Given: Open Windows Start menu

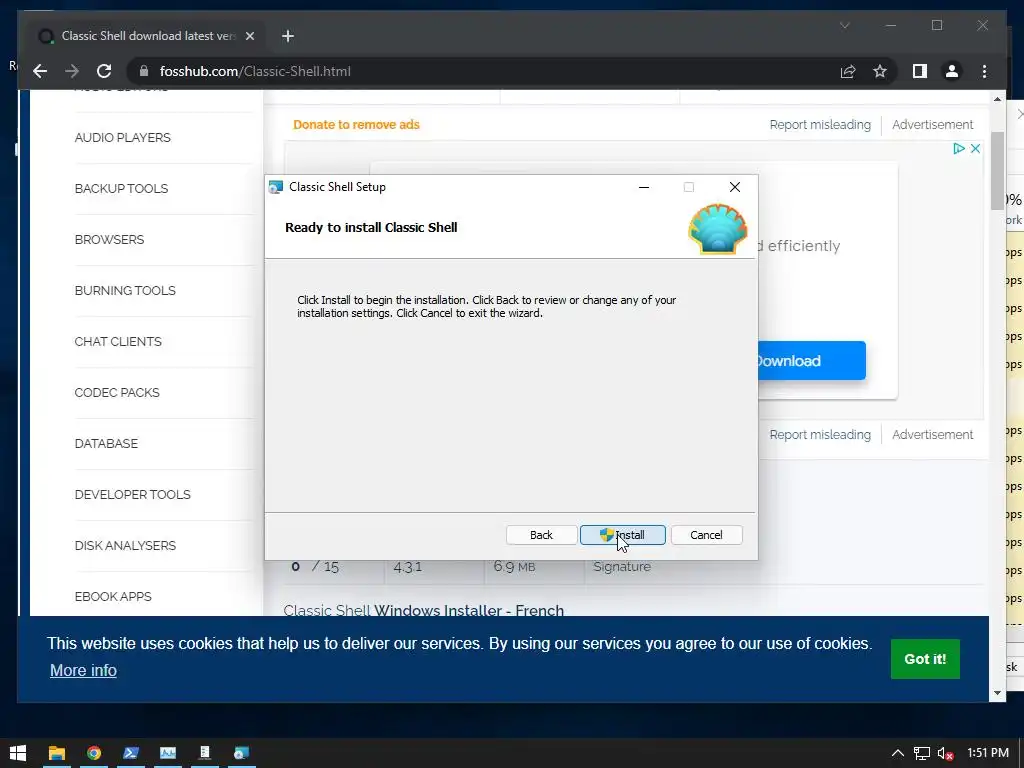Looking at the screenshot, I should [x=18, y=753].
